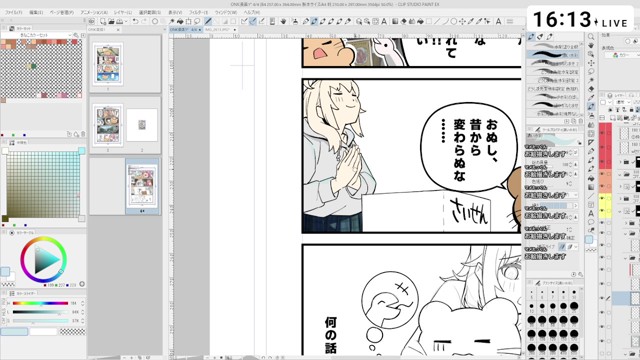Screen dimensions: 640x360
Task: Select the first sub tool group pen tab
Action: point(531,36)
